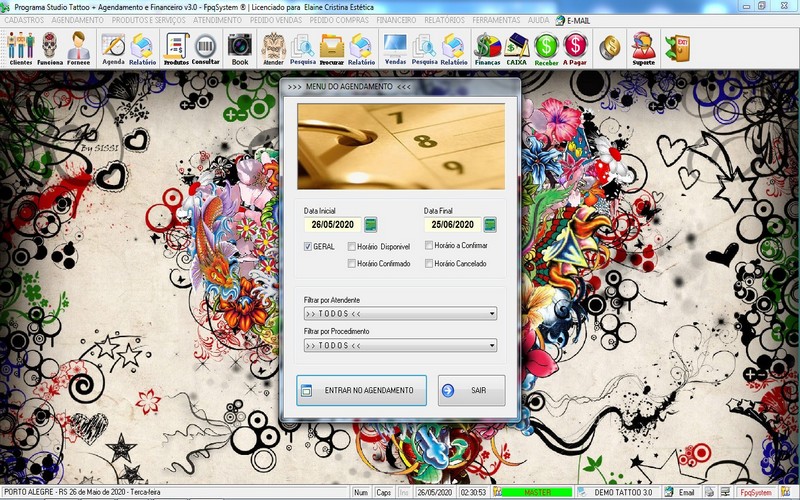Click the Pesquisa icon beside Vendas

click(424, 48)
